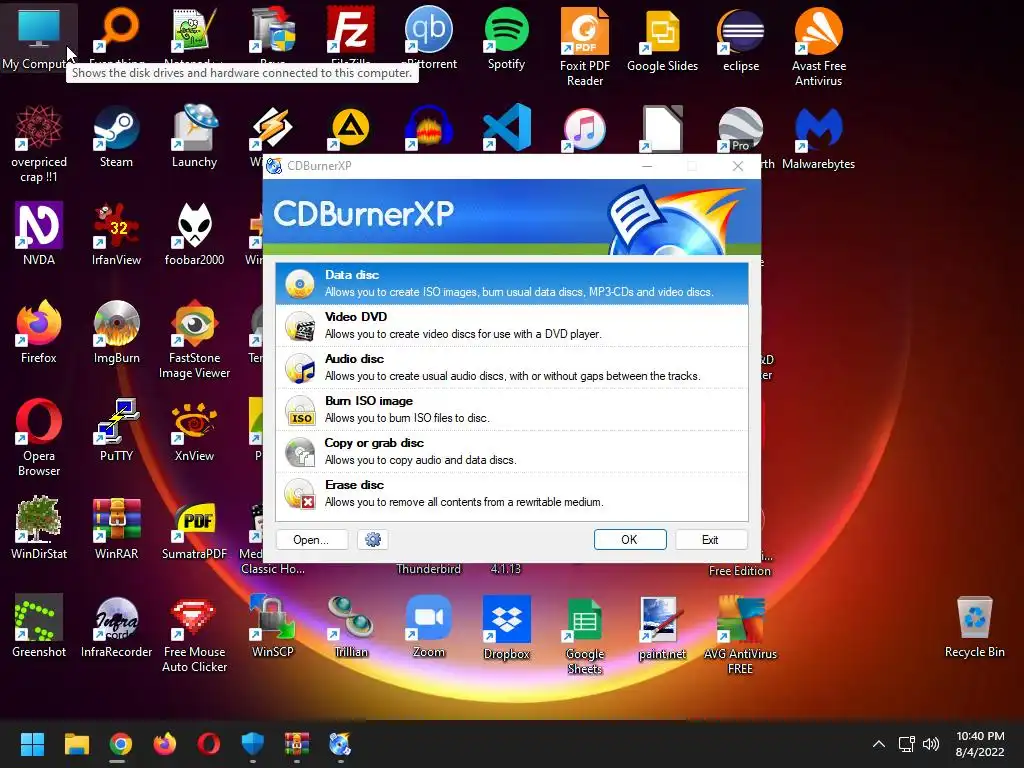Launch Chrome from the taskbar
The width and height of the screenshot is (1024, 768).
120,744
